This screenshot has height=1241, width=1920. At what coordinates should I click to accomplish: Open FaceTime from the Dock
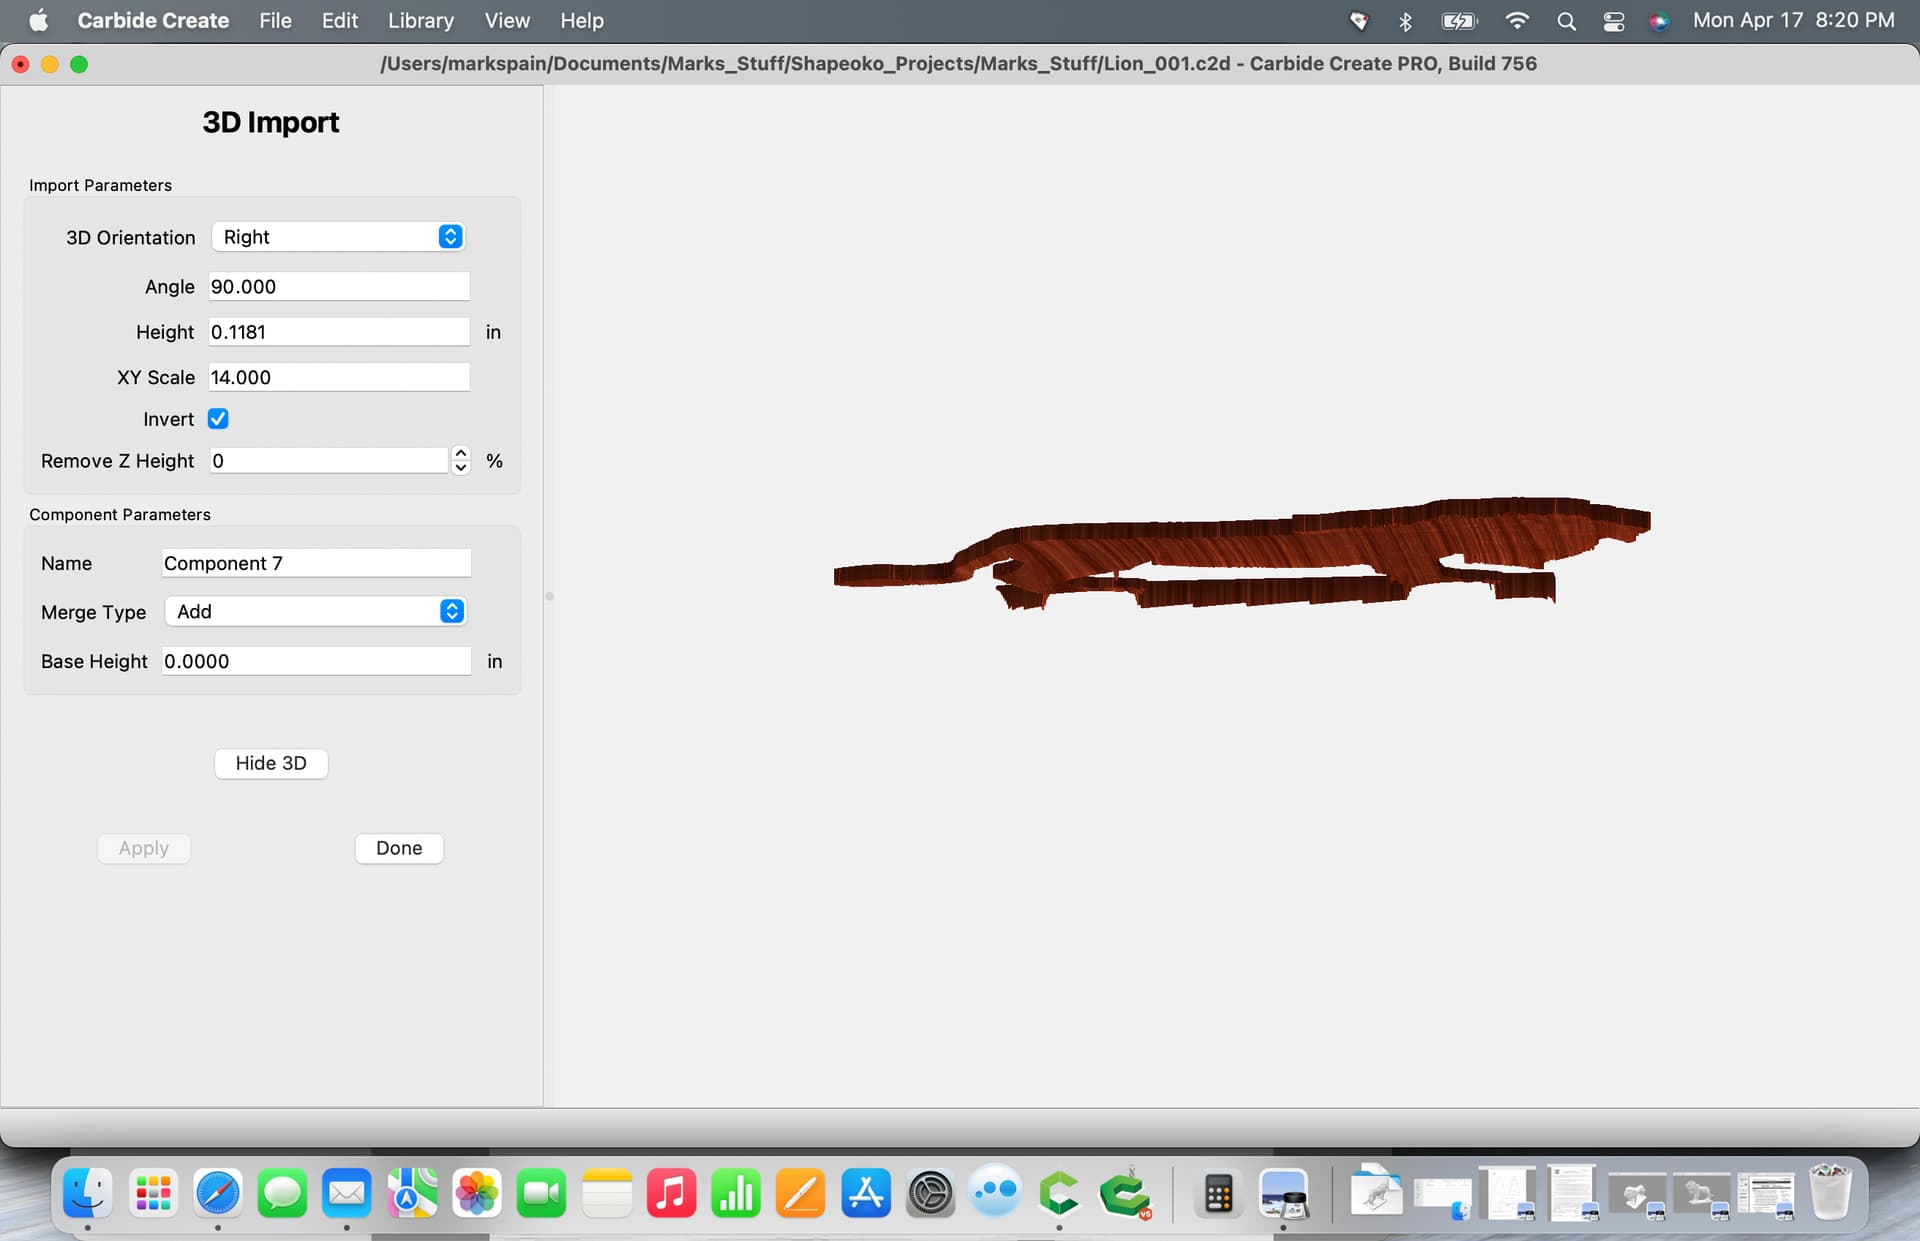pyautogui.click(x=541, y=1193)
